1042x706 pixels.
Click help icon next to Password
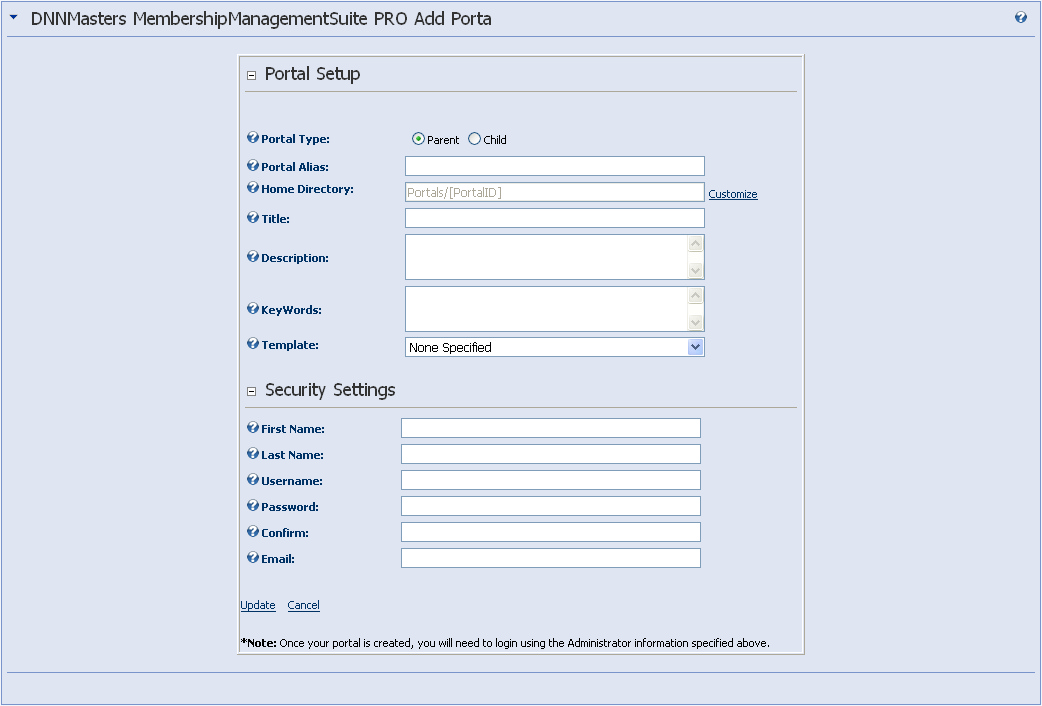coord(252,506)
